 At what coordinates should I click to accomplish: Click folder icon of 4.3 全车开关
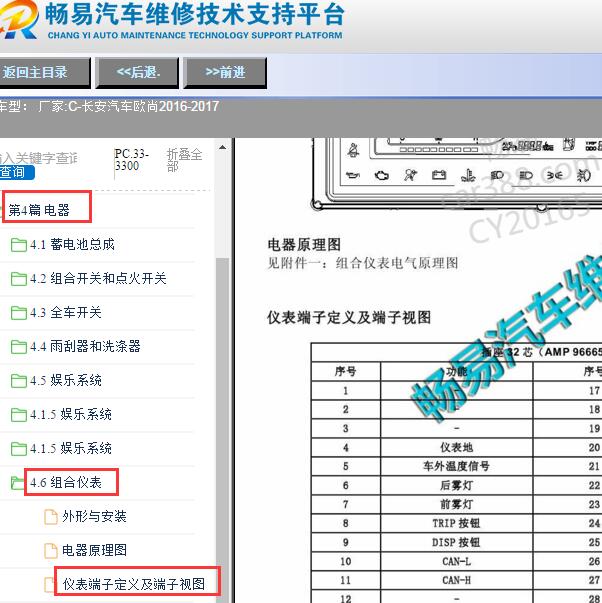click(18, 313)
